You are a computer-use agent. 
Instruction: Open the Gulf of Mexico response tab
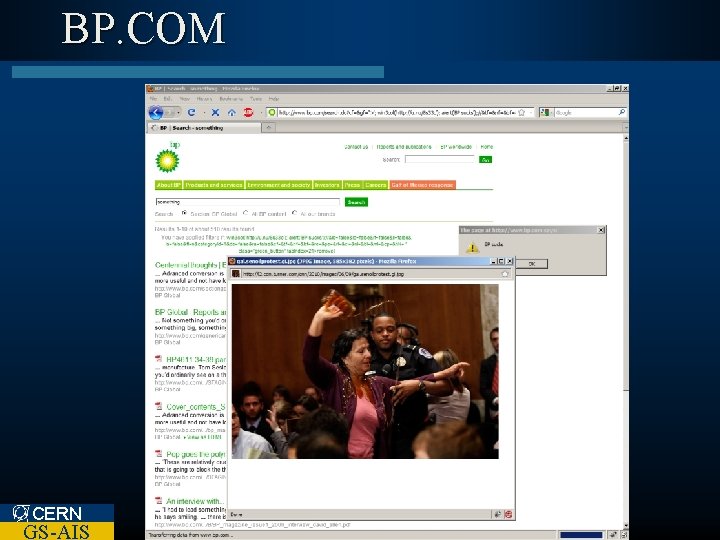422,185
